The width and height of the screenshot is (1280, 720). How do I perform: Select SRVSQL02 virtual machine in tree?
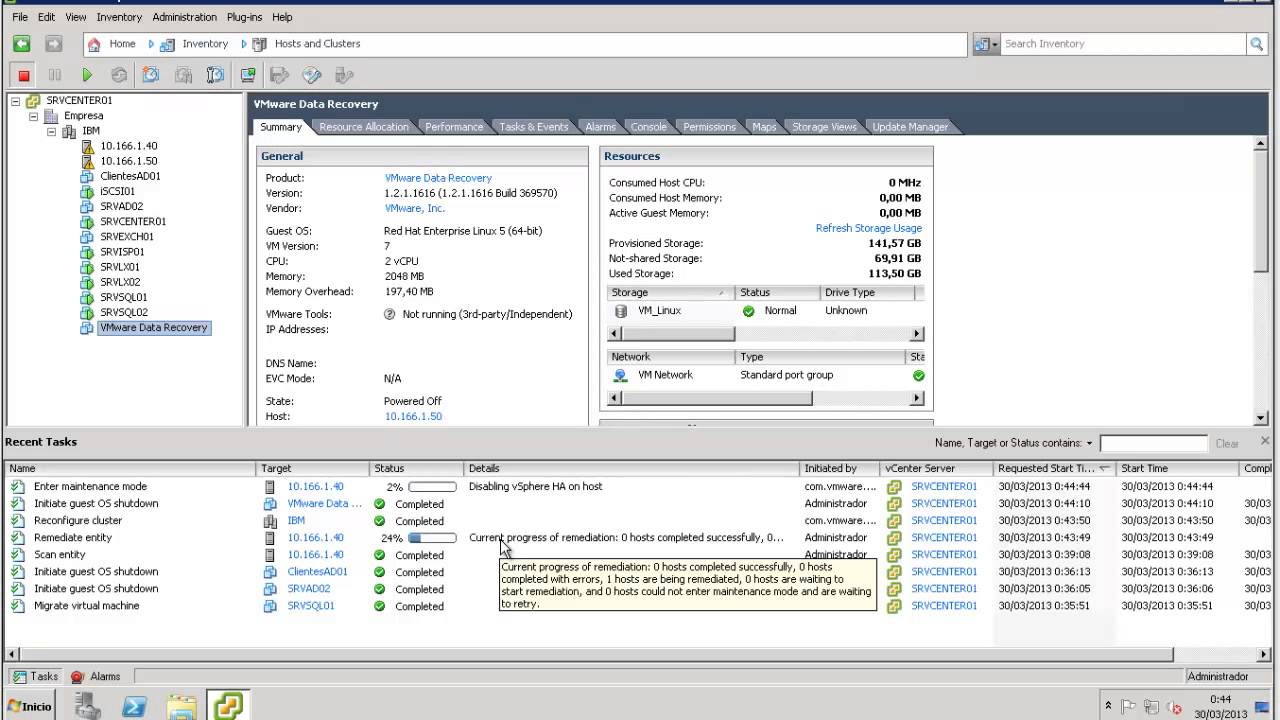123,313
